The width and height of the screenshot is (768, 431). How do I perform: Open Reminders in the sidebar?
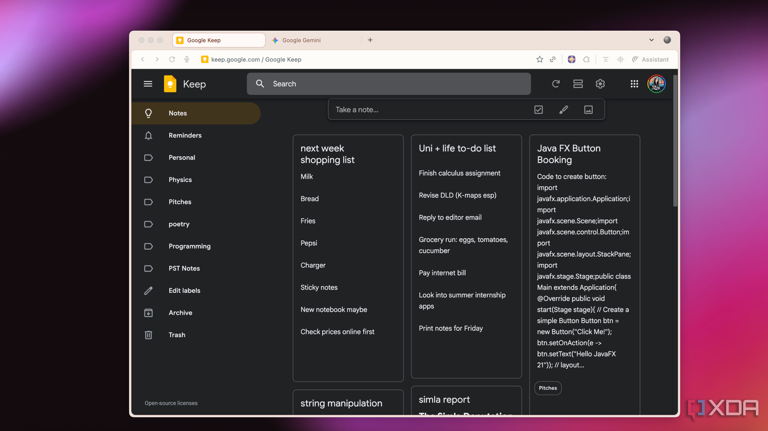click(x=196, y=136)
